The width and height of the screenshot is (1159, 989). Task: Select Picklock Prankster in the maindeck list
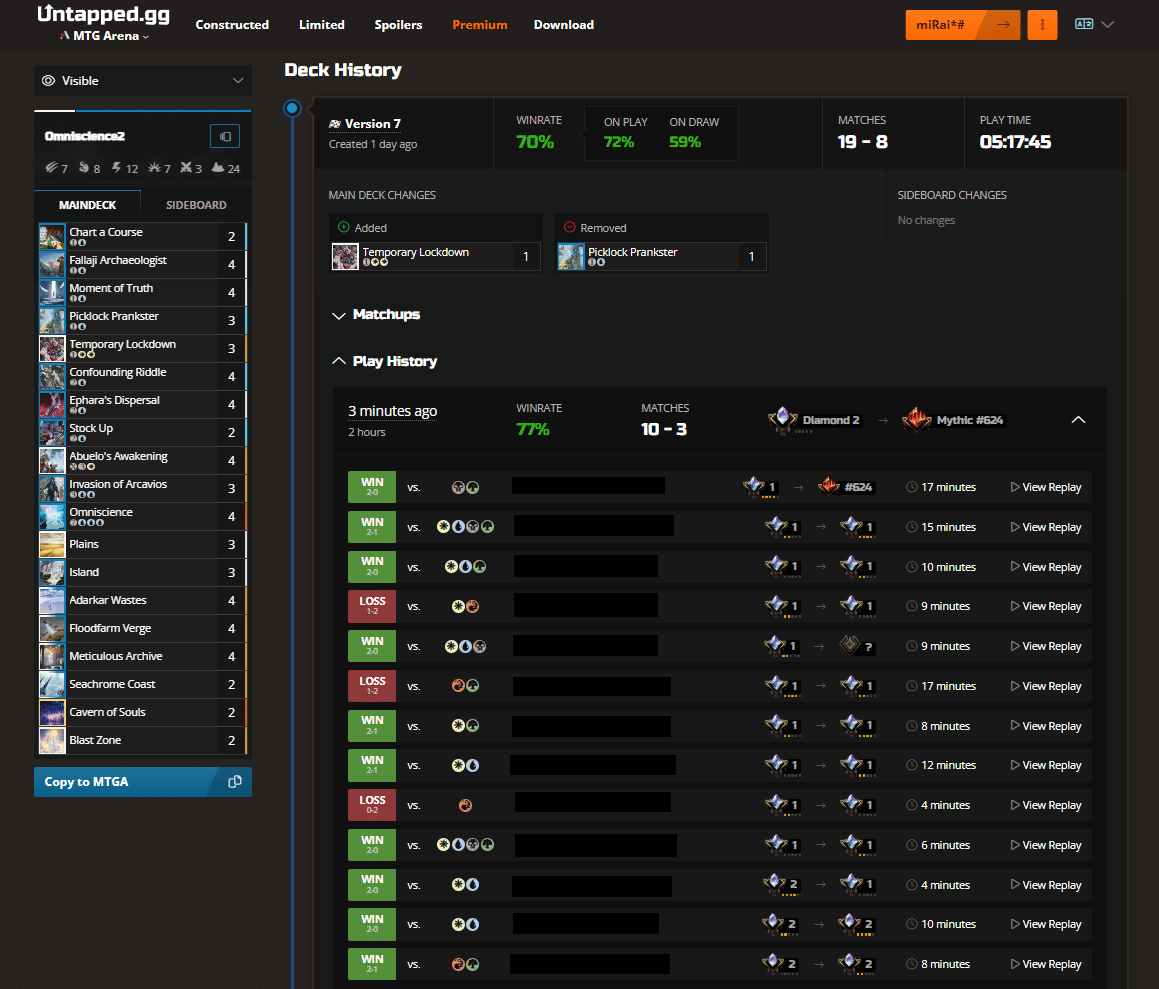pyautogui.click(x=142, y=321)
